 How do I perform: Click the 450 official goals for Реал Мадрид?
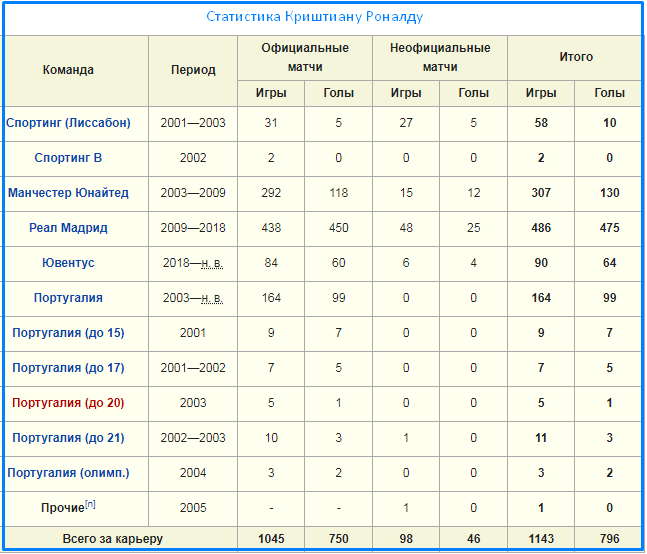(338, 228)
